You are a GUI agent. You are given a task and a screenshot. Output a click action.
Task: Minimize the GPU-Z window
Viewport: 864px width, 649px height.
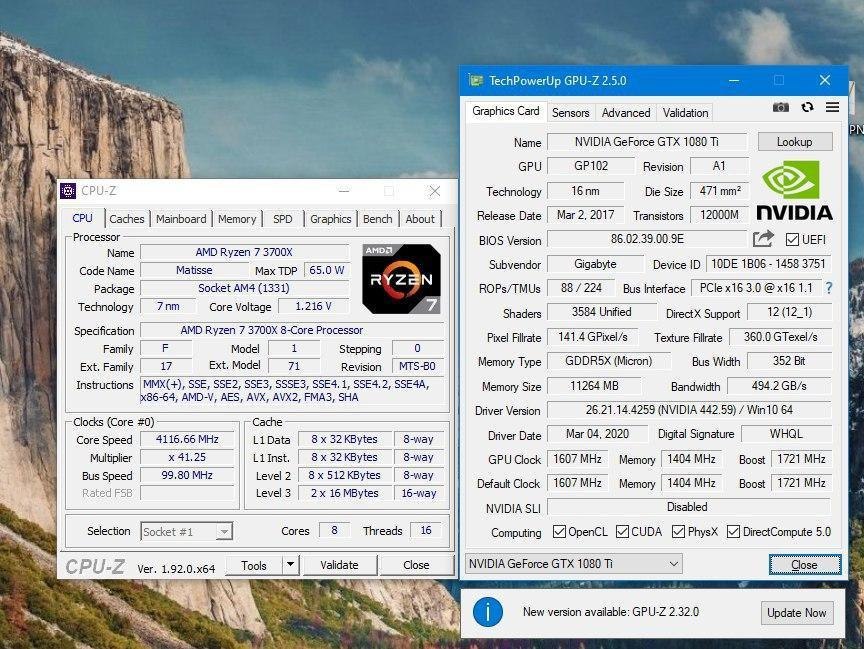point(734,80)
